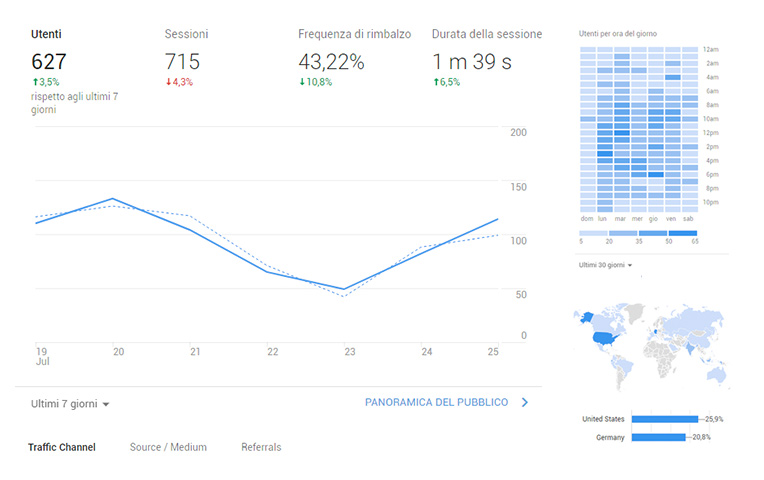Viewport: 764px width, 480px height.
Task: Click the green up arrow under Utenti
Action: (x=35, y=82)
